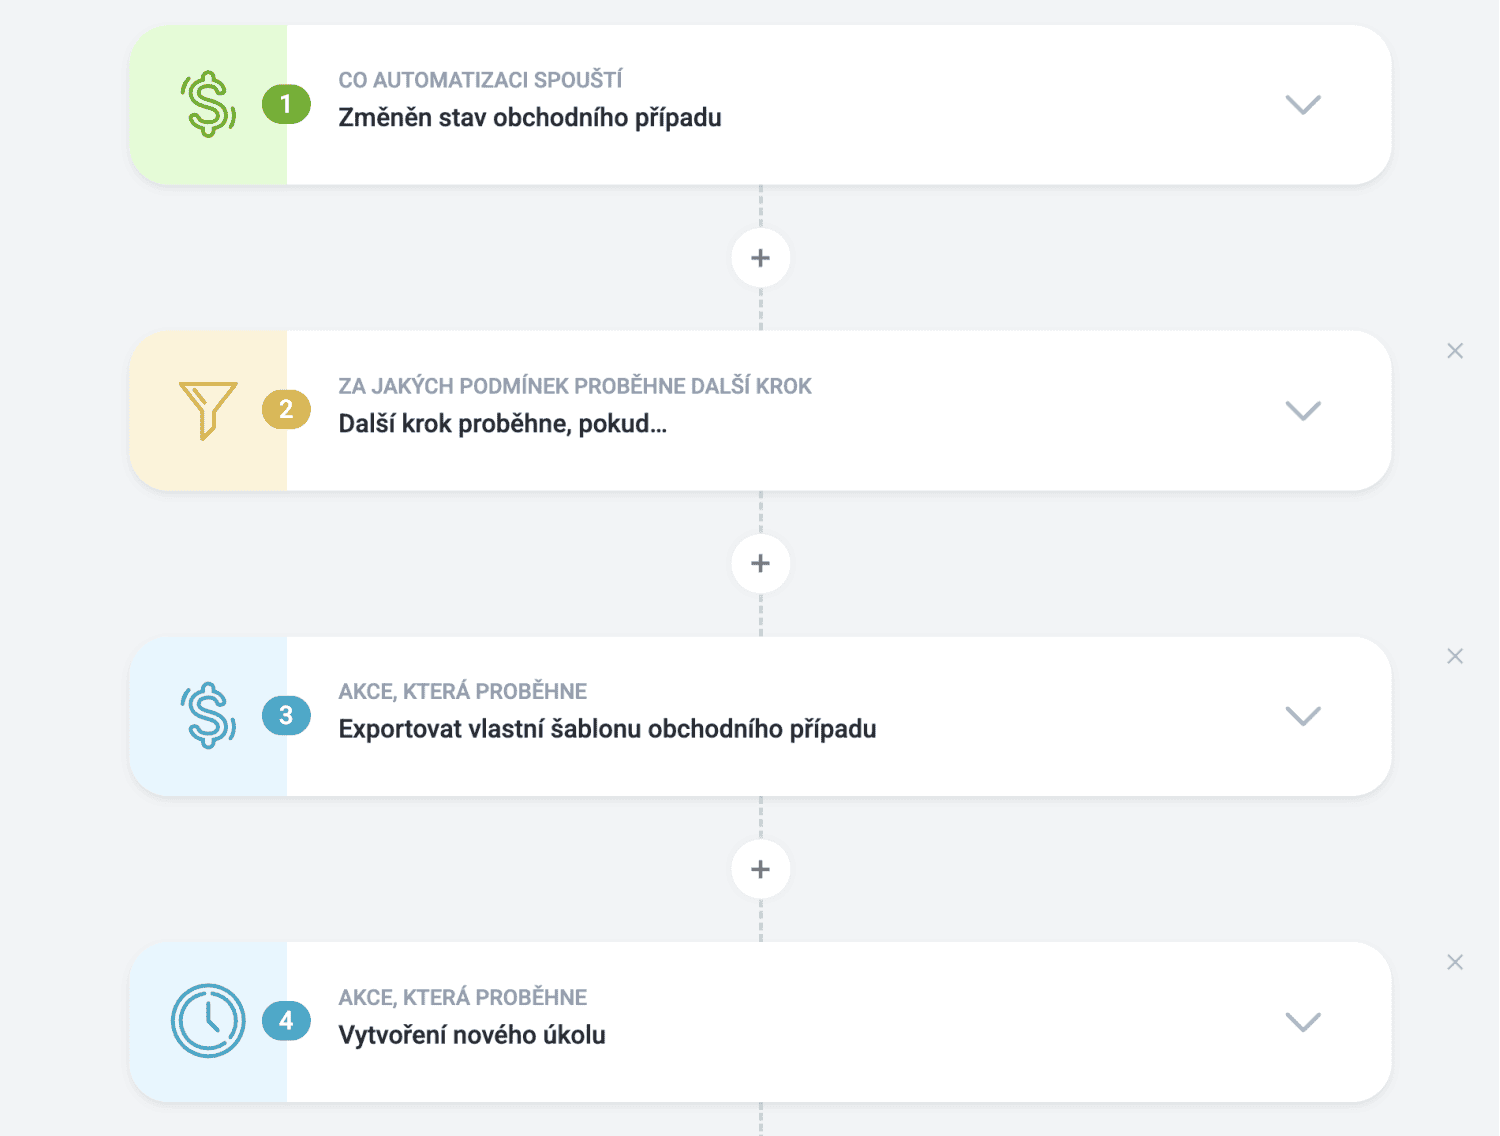Viewport: 1500px width, 1136px height.
Task: Click the yellow funnel filter icon
Action: [x=208, y=410]
